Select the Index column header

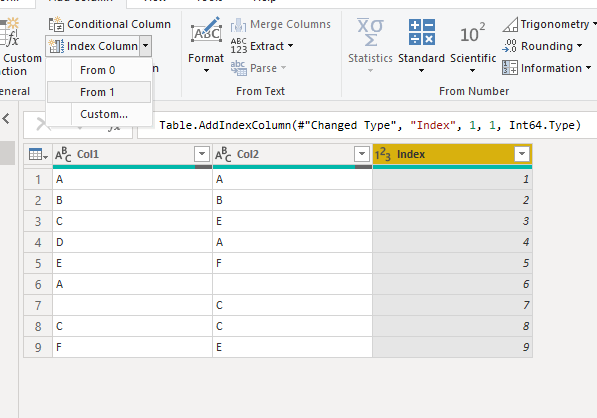click(x=452, y=155)
